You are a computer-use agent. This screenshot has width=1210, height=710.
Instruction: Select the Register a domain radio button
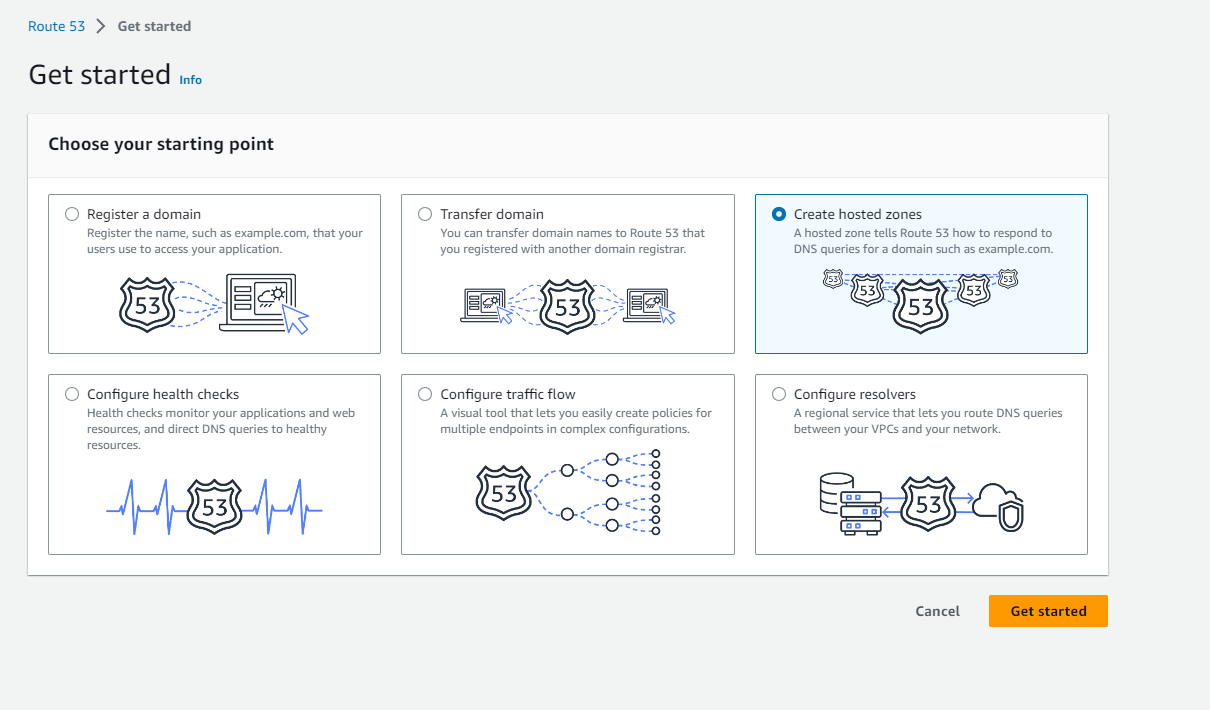tap(72, 214)
